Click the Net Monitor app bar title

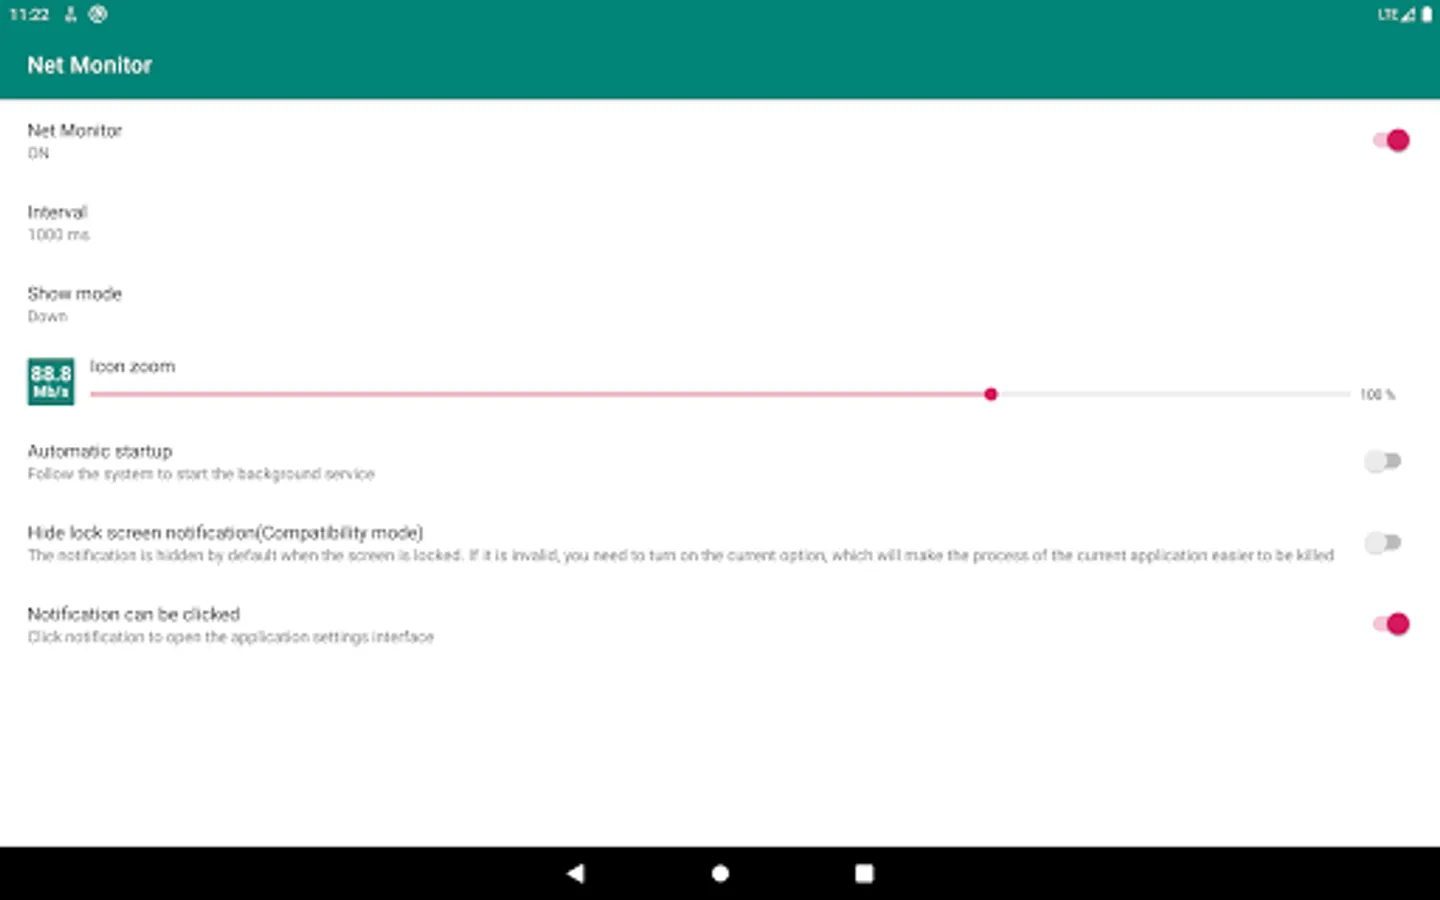click(x=90, y=65)
